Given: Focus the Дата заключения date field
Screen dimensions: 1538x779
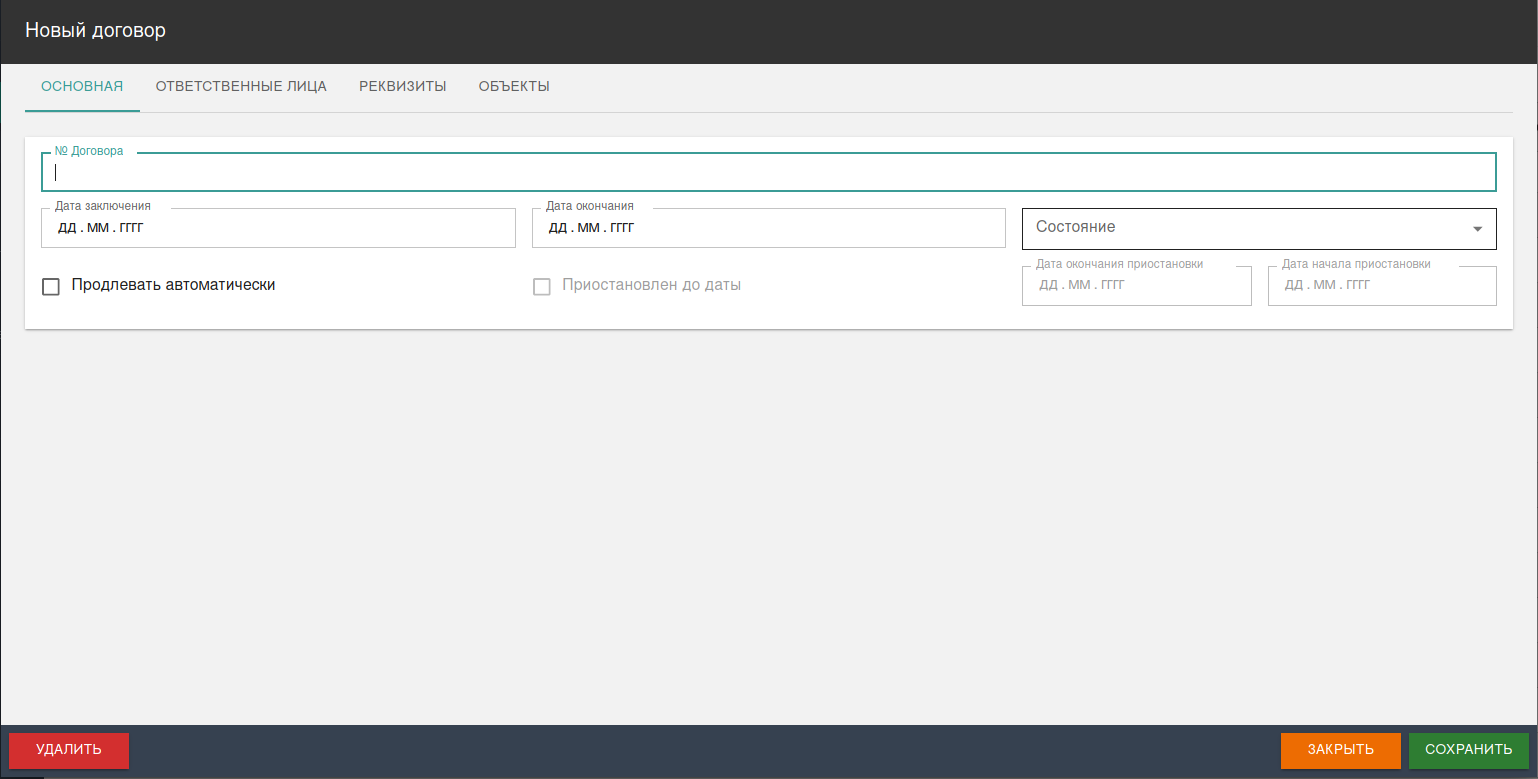Looking at the screenshot, I should tap(278, 228).
